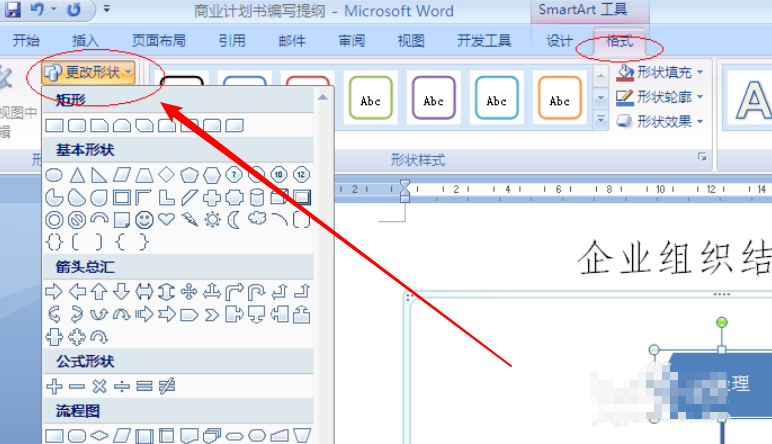This screenshot has height=444, width=772.
Task: Choose the plus sign formula shape
Action: pyautogui.click(x=54, y=386)
